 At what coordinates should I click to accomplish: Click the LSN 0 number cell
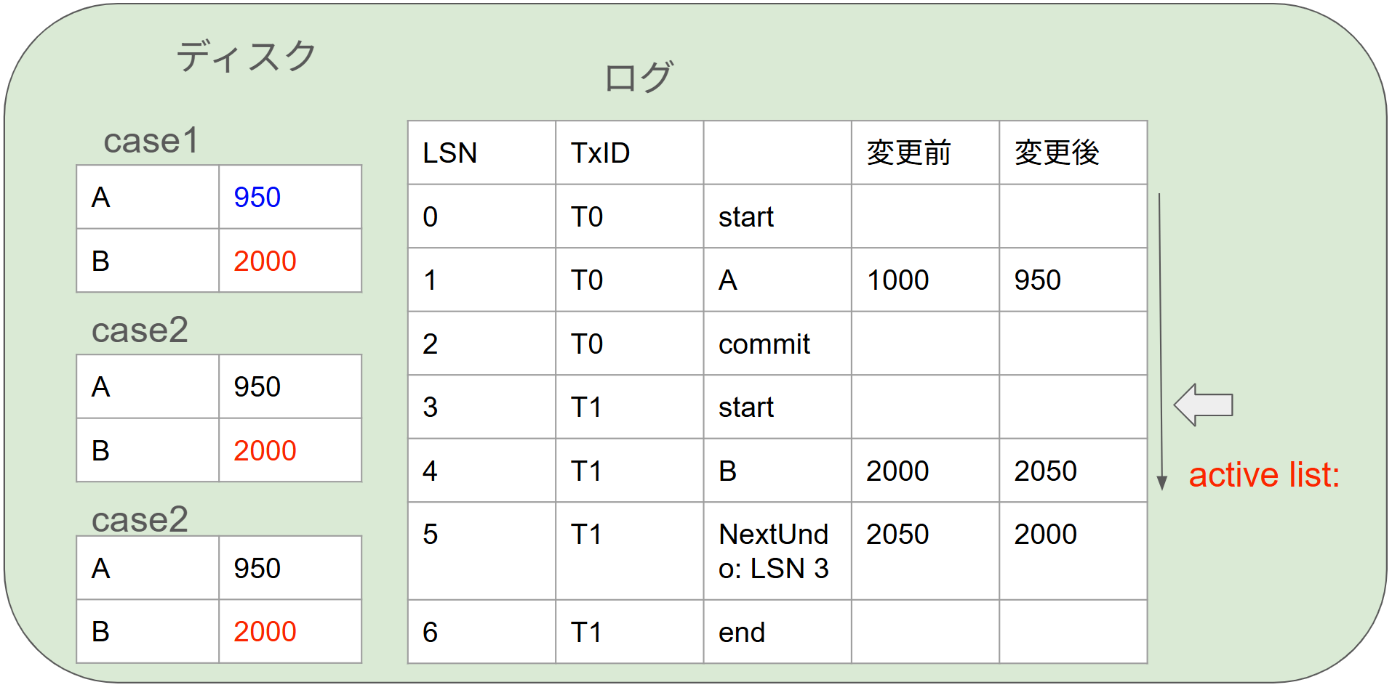coord(482,216)
